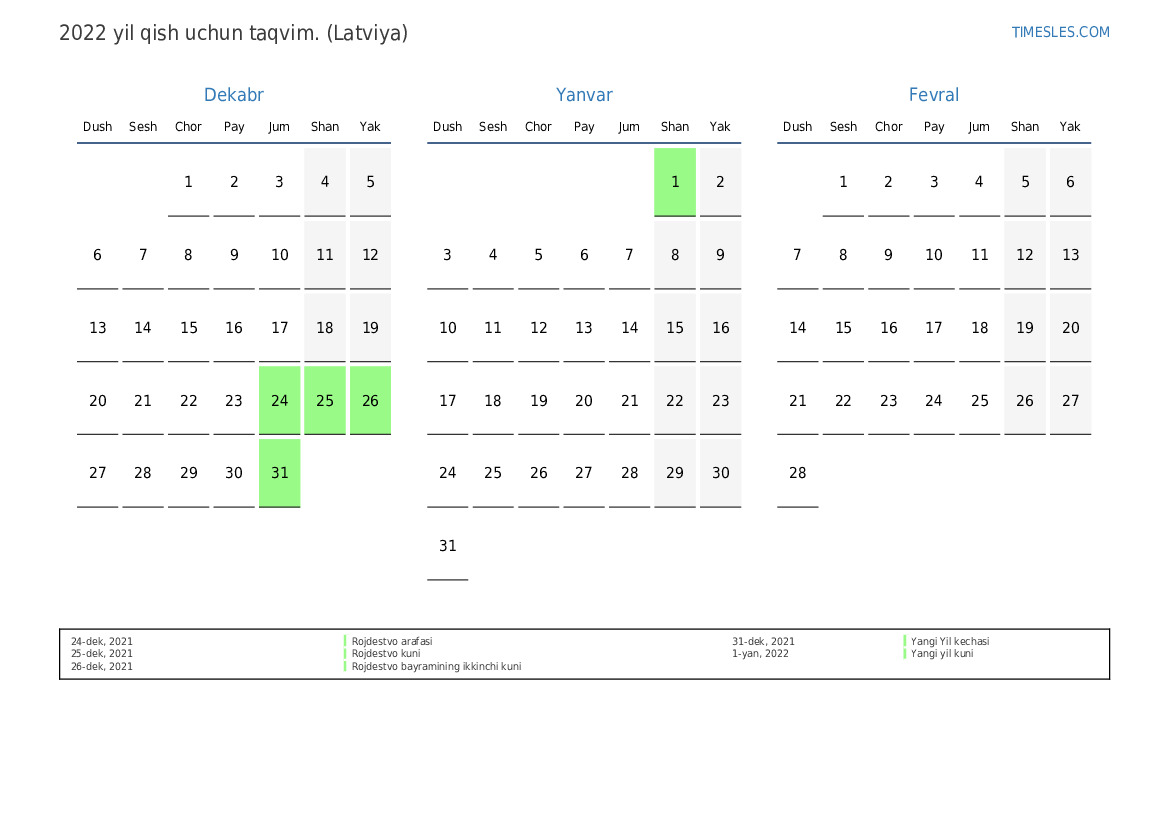
Task: Click December 9 in Dekabr calendar
Action: pyautogui.click(x=234, y=255)
